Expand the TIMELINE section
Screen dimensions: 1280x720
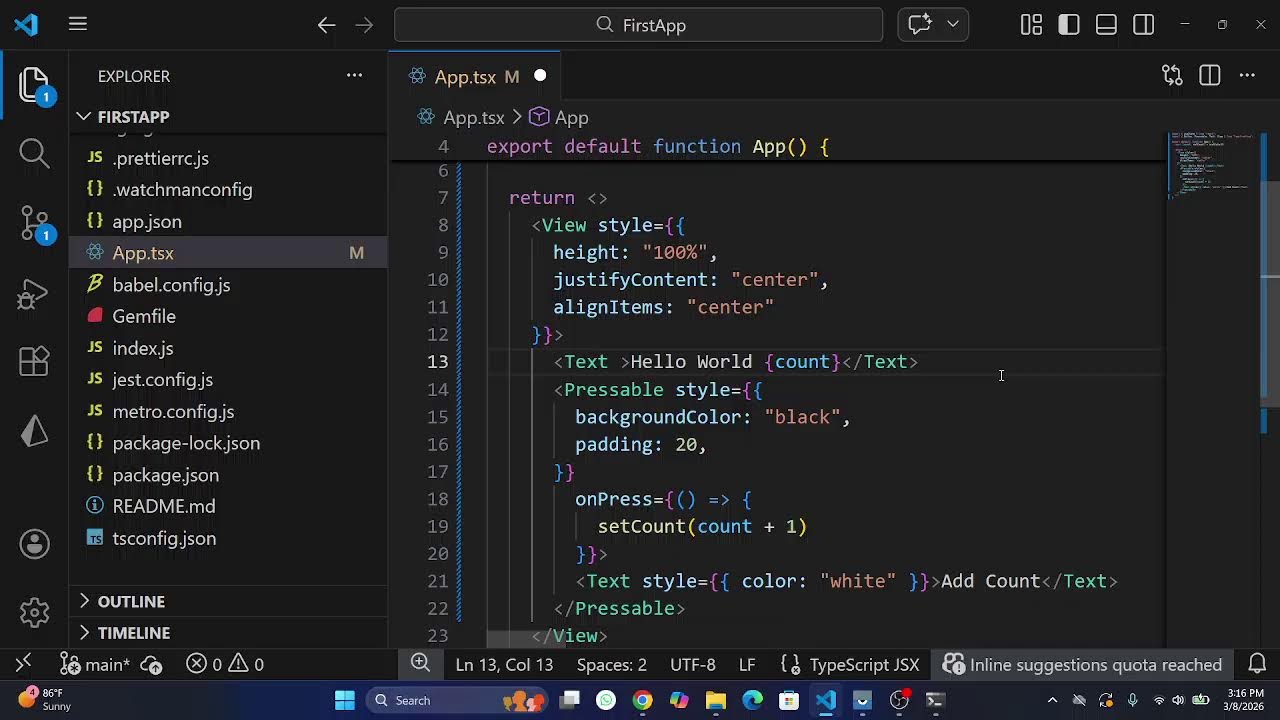point(228,633)
